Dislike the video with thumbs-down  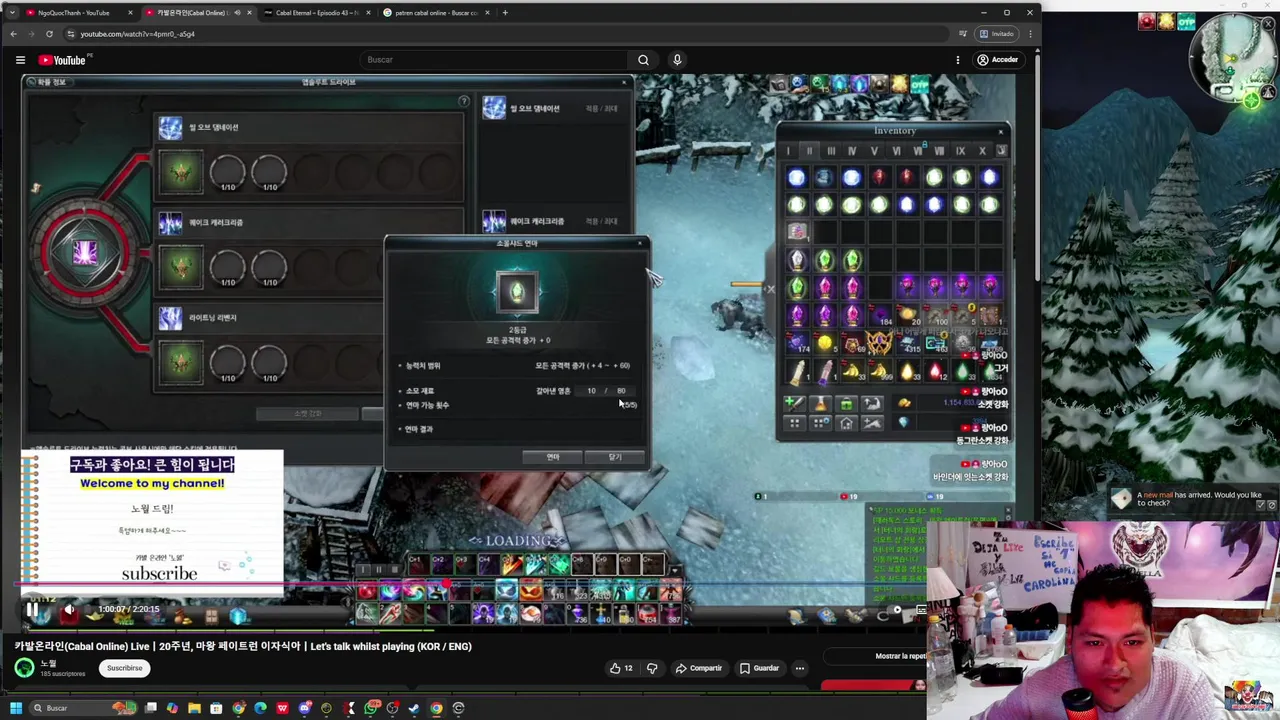pyautogui.click(x=652, y=668)
